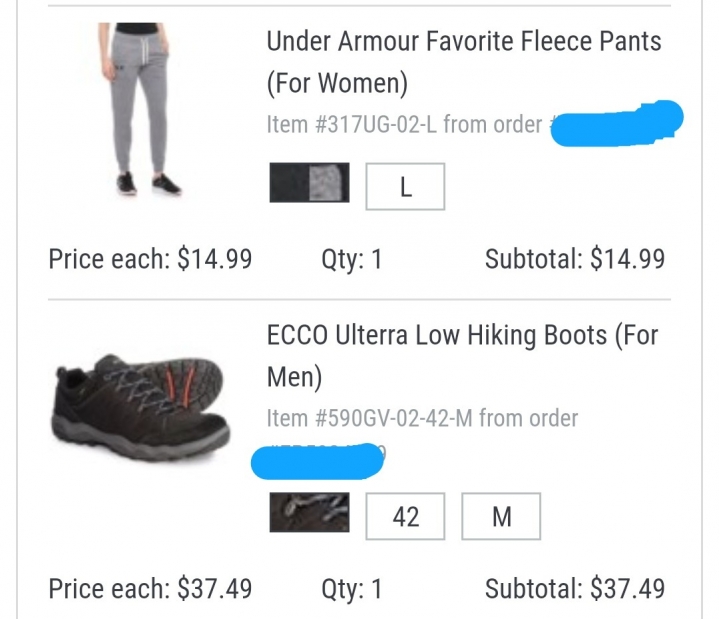The image size is (720, 619).
Task: Select width M box for hiking boots
Action: coord(501,516)
